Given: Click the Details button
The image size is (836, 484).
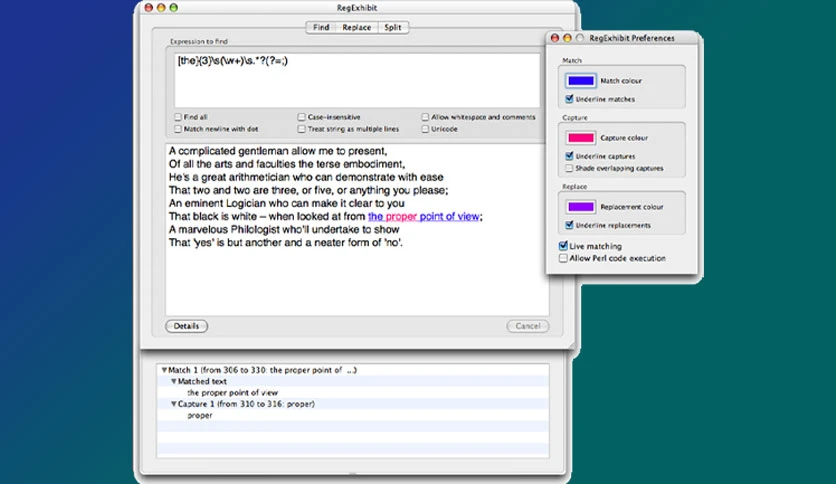Looking at the screenshot, I should tap(187, 326).
